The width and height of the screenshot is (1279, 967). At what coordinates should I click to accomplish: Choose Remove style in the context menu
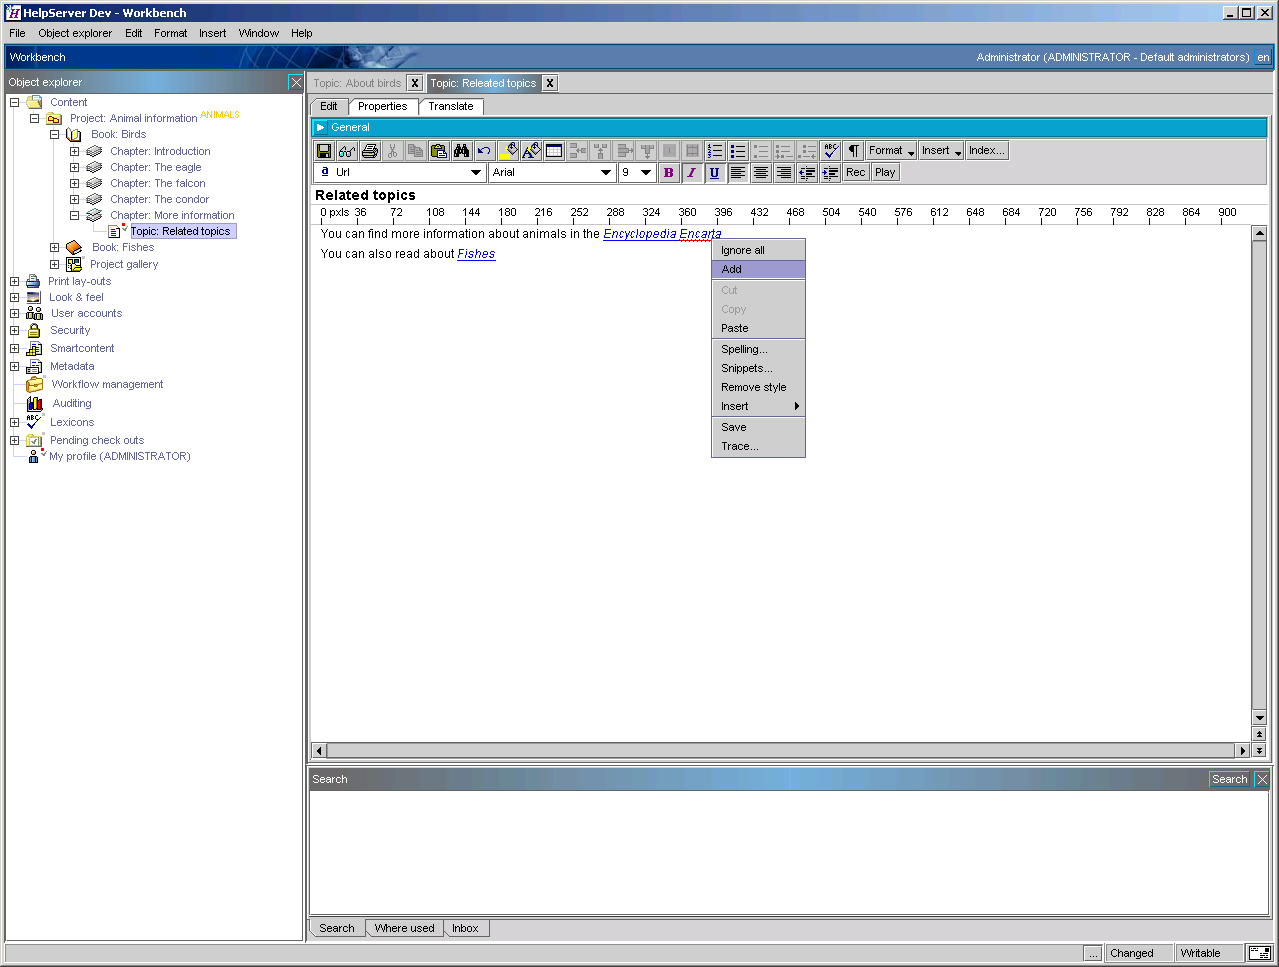758,387
